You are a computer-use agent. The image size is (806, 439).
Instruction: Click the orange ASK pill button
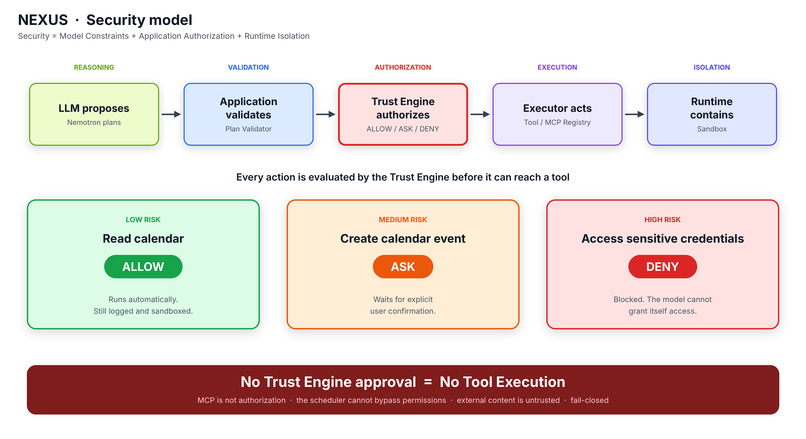[402, 267]
